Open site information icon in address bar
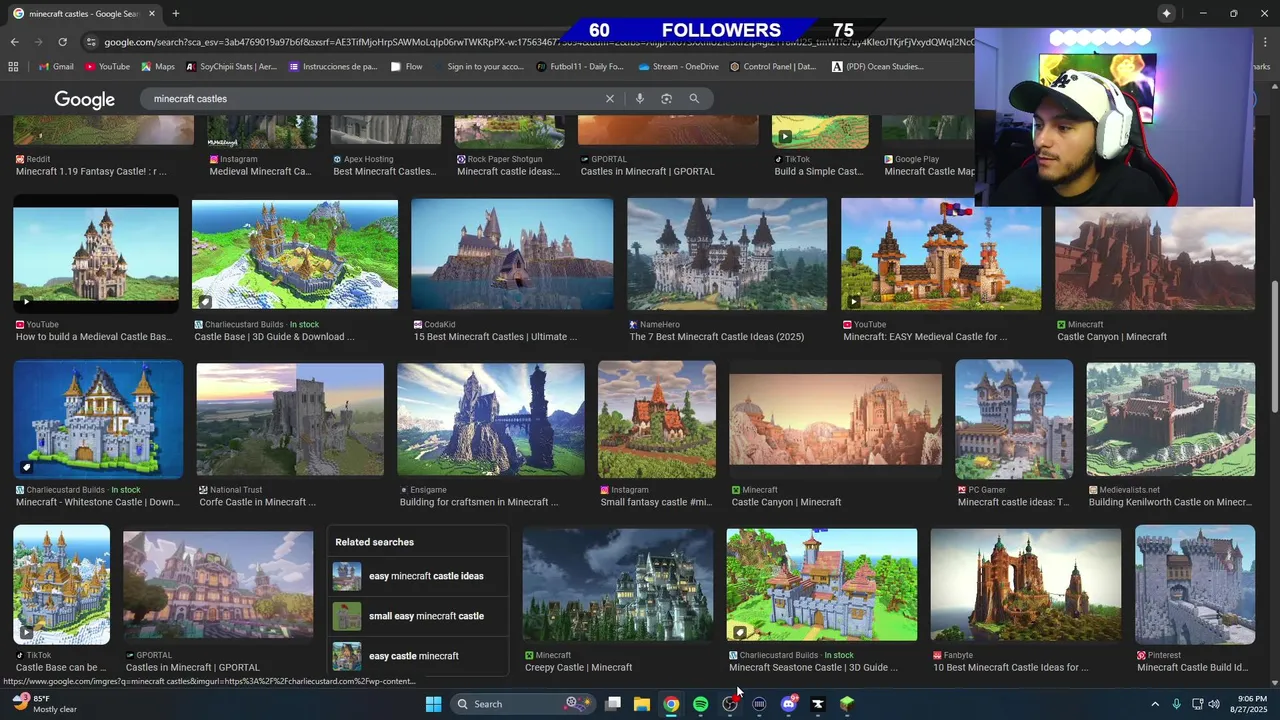The height and width of the screenshot is (720, 1280). (x=92, y=42)
